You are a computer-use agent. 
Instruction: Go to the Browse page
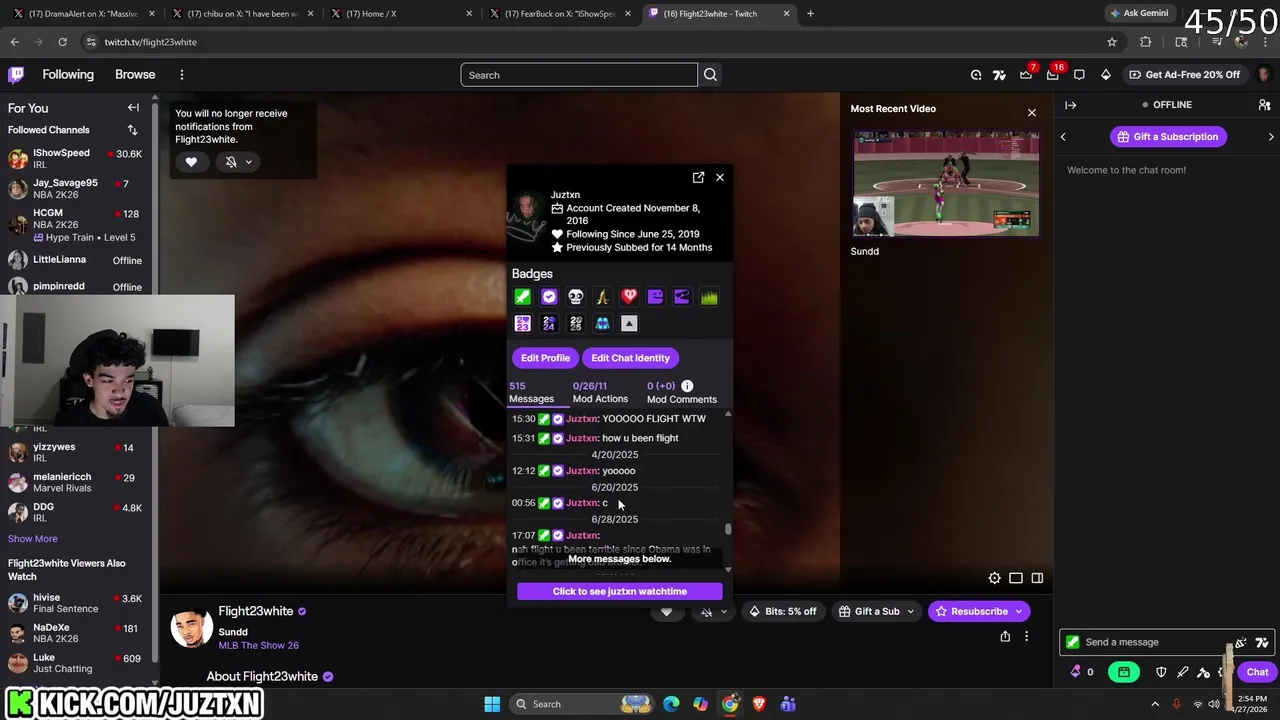click(135, 75)
